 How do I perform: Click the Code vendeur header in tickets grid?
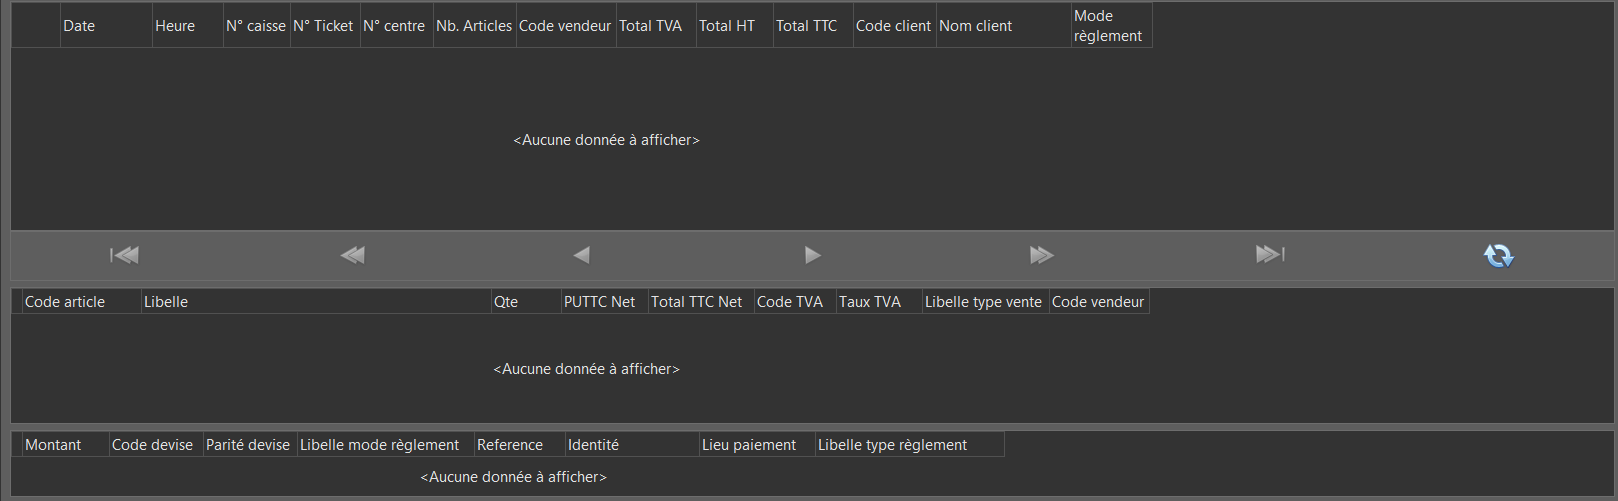click(x=566, y=26)
